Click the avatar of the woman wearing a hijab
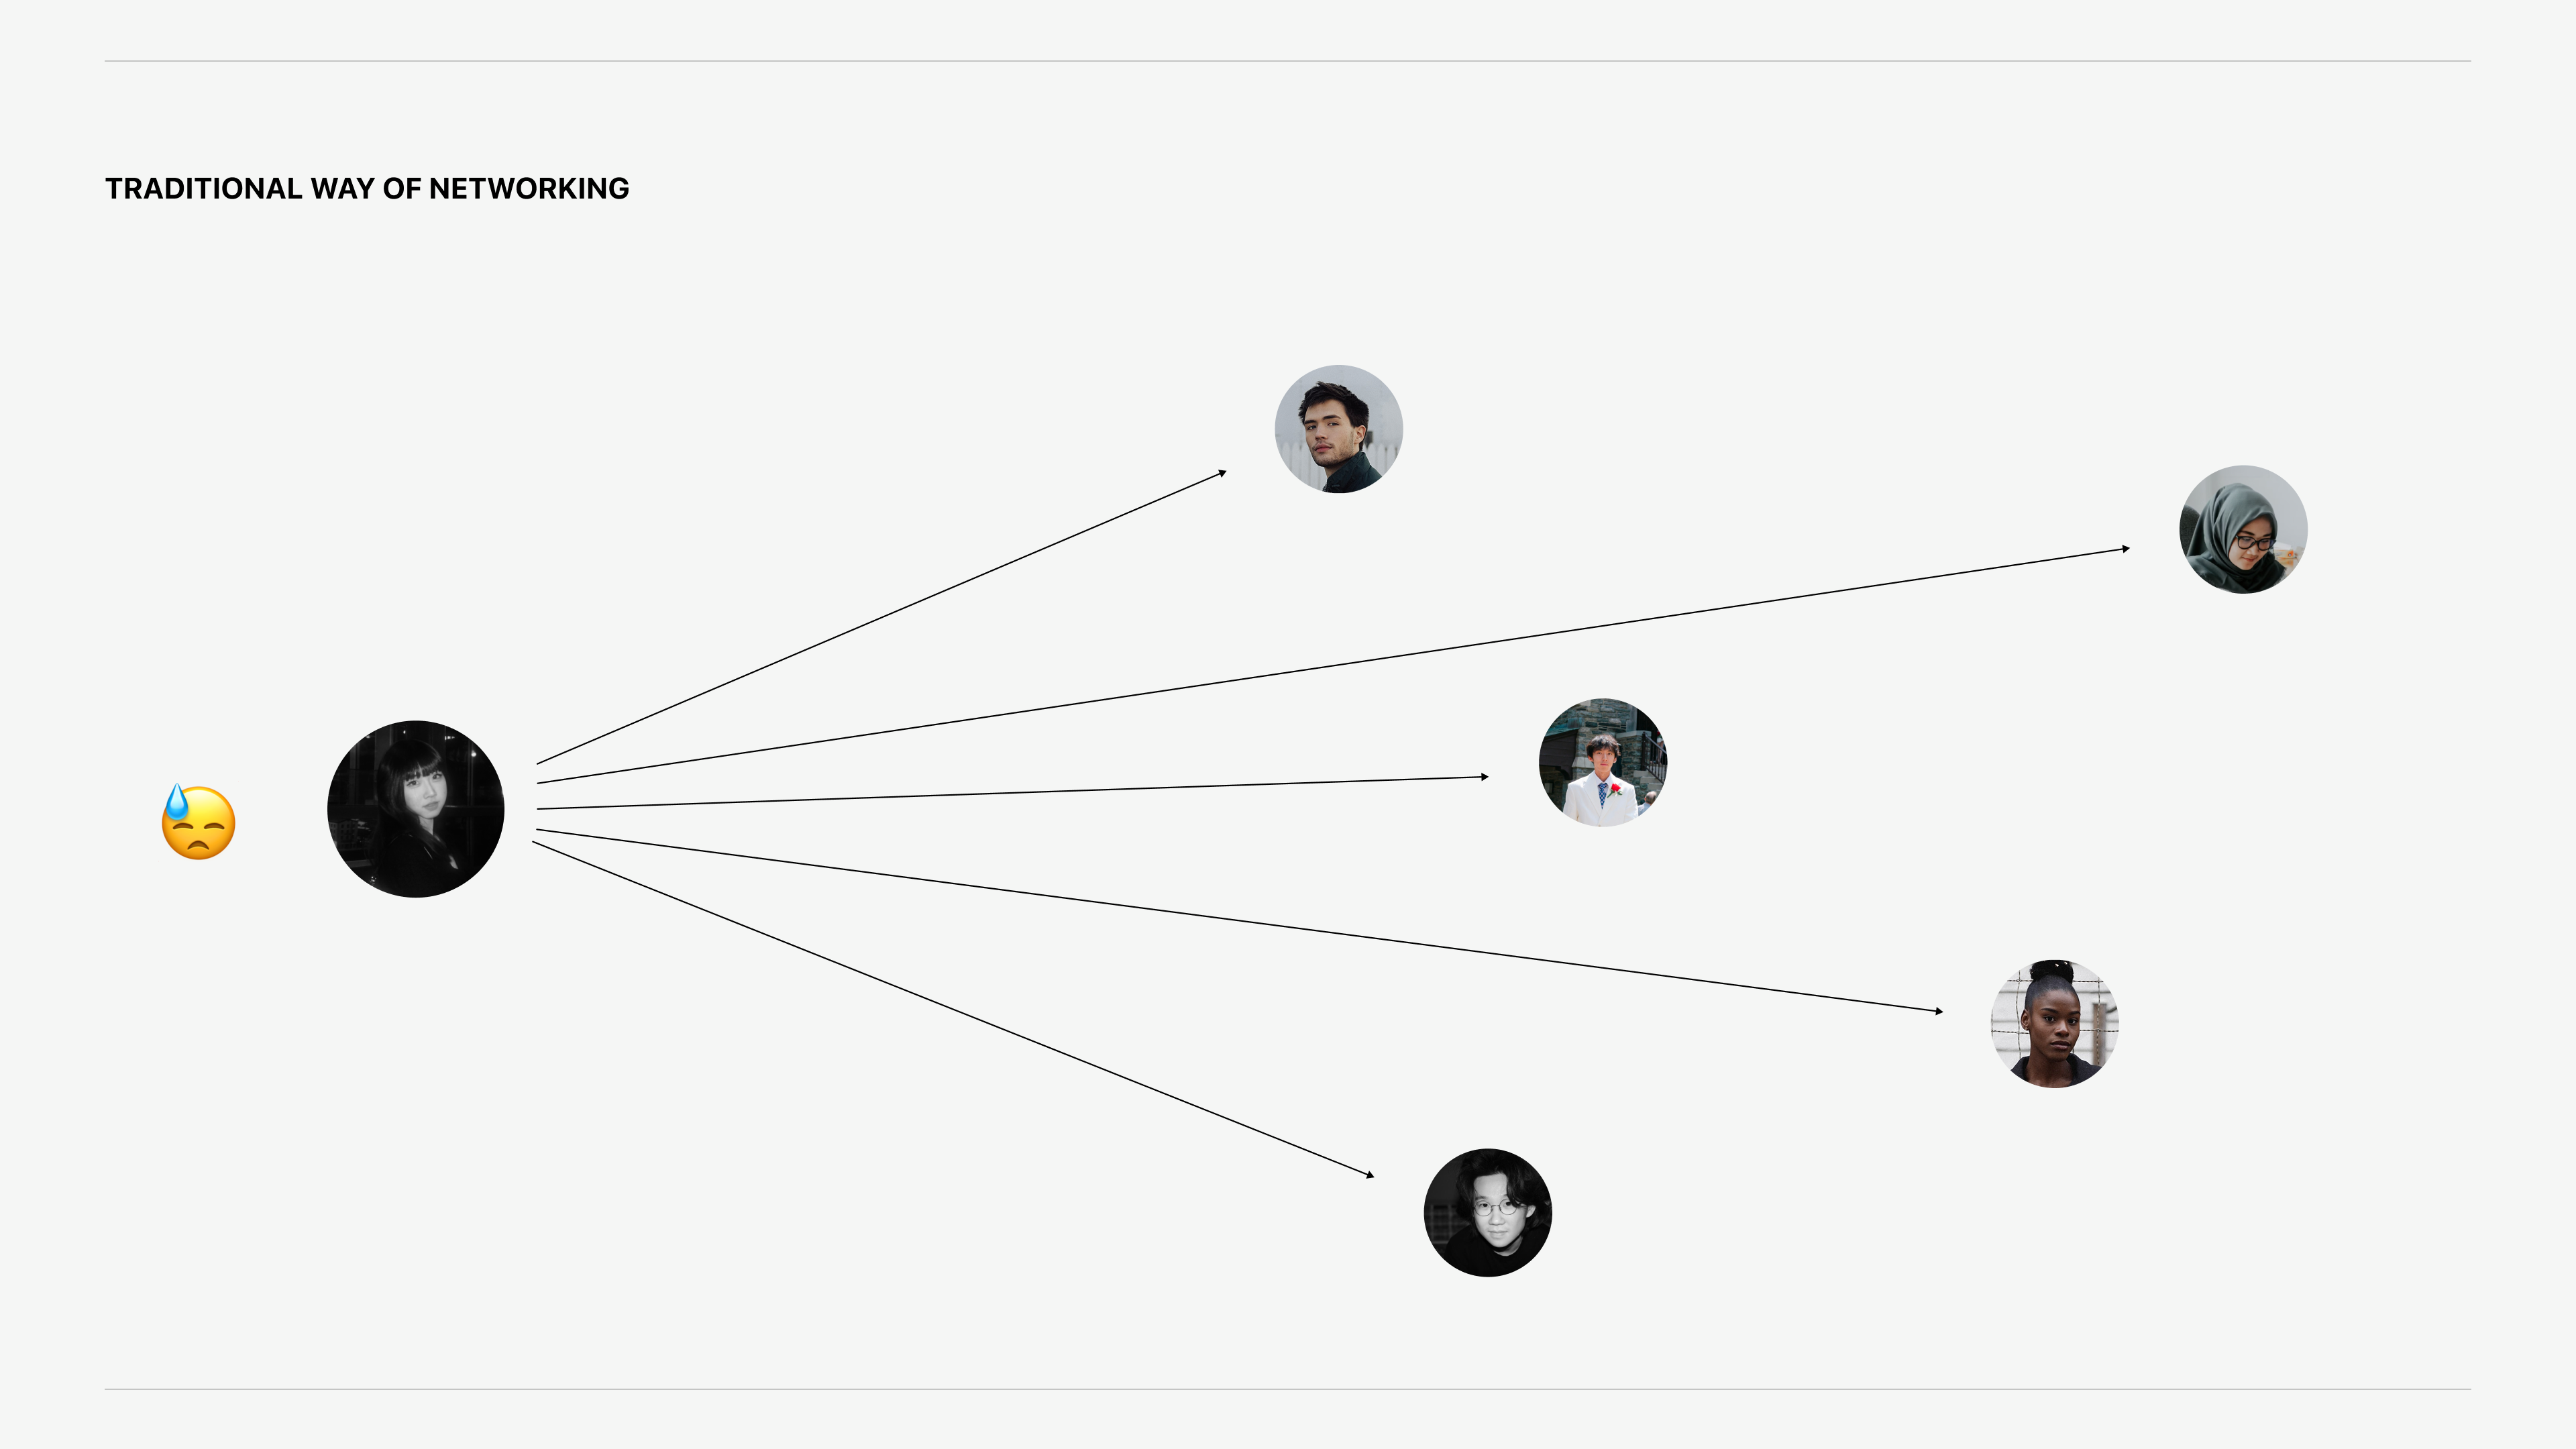Viewport: 2576px width, 1449px height. pyautogui.click(x=2243, y=530)
